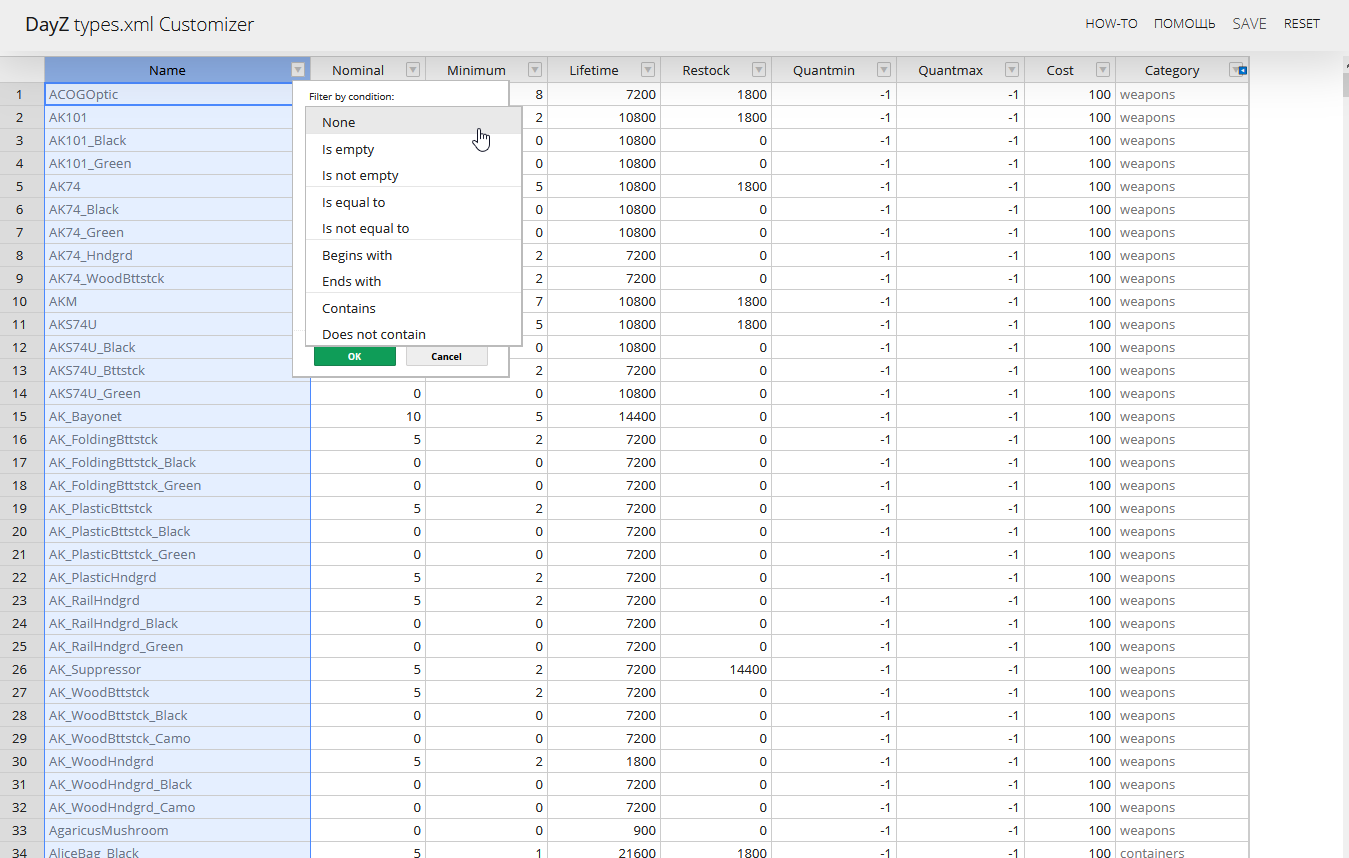
Task: Open the Nominal column filter dropdown
Action: 413,70
